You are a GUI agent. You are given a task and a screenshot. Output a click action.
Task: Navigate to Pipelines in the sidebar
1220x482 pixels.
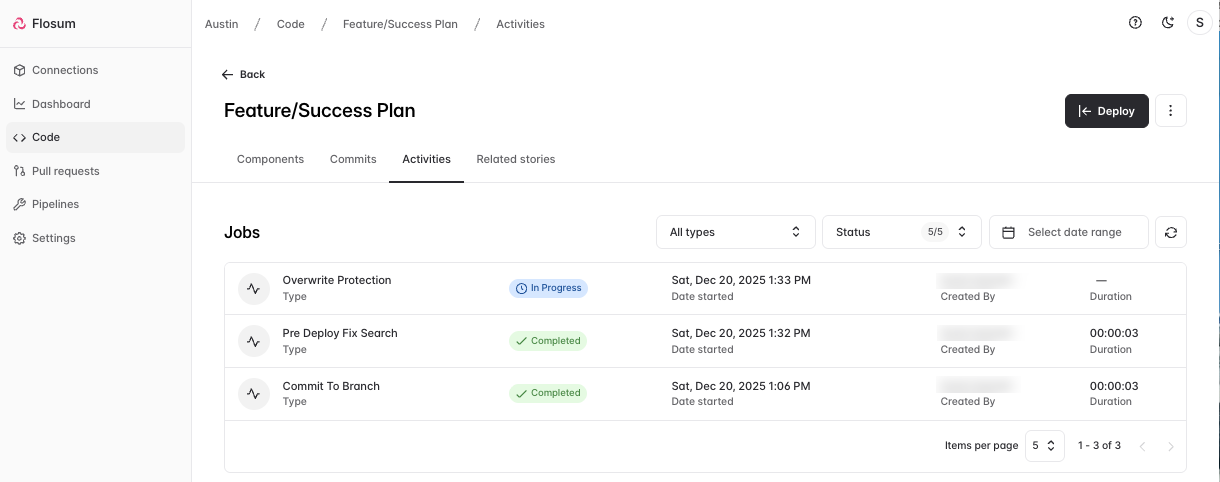pos(55,204)
